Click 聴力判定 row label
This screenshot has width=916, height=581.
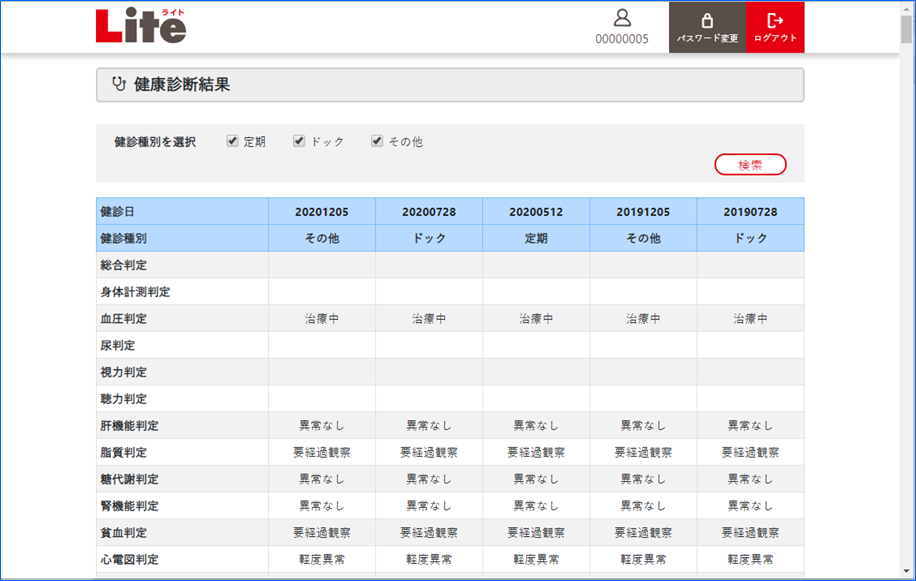(x=123, y=399)
